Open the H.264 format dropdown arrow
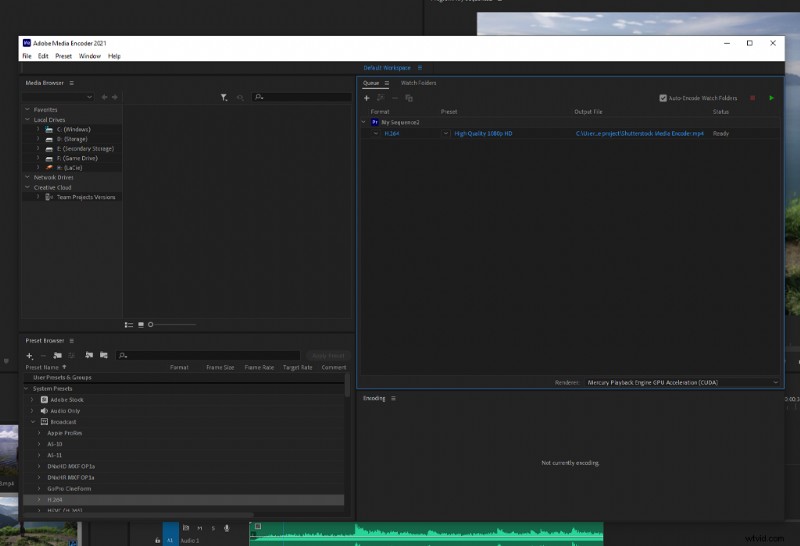Screen dimensions: 800x546 376,133
